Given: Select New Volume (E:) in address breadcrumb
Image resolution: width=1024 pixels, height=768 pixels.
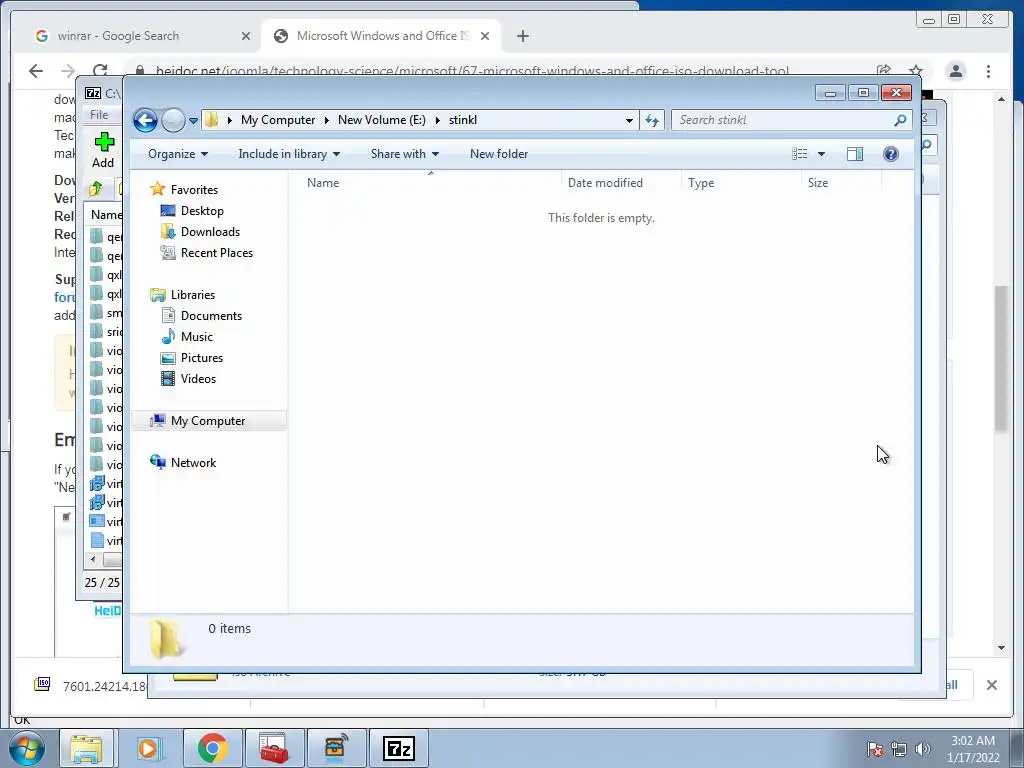Looking at the screenshot, I should coord(381,120).
